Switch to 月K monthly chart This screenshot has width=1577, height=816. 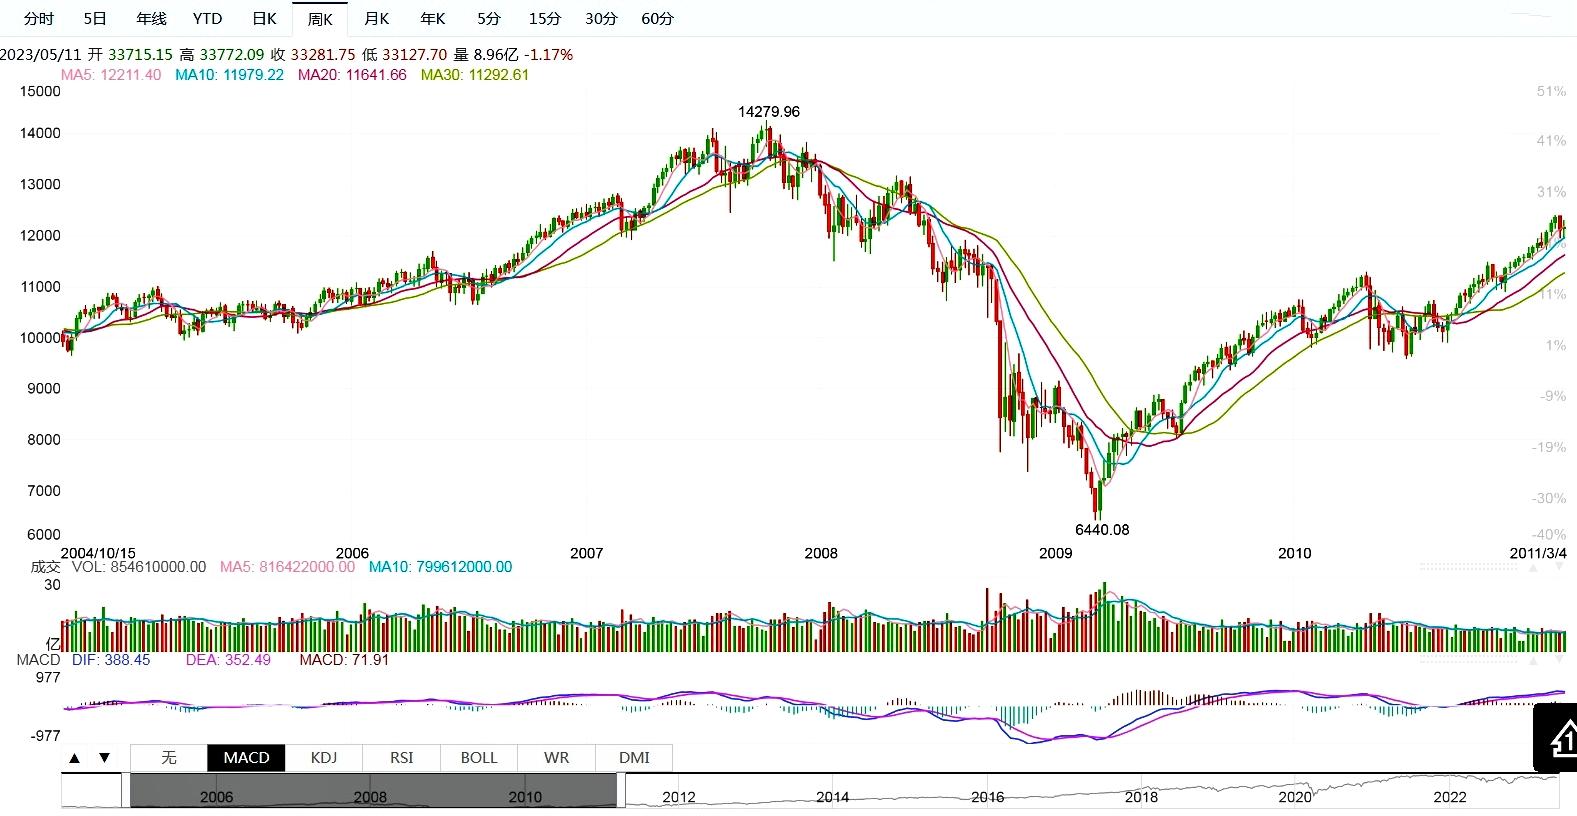[x=376, y=19]
